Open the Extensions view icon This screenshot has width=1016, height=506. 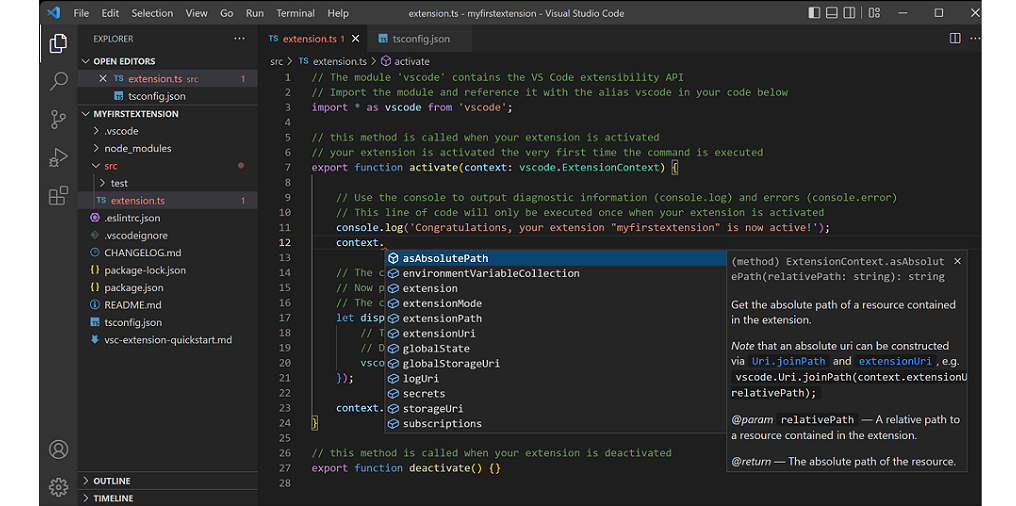[x=58, y=195]
